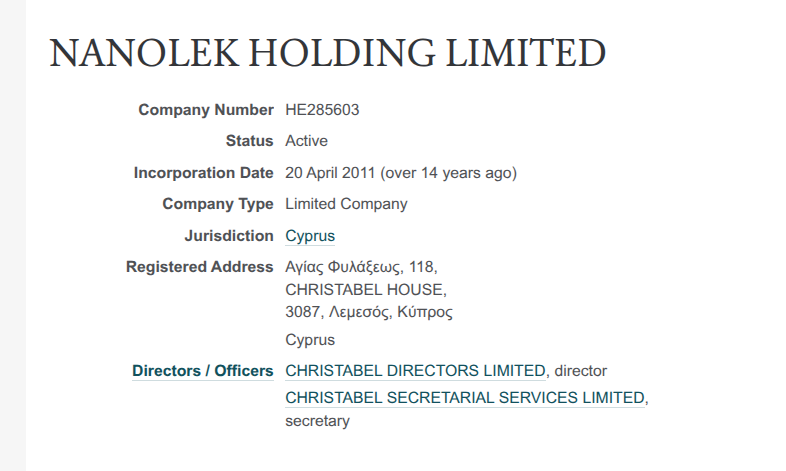This screenshot has height=471, width=786.
Task: Click the Incorporation Date label
Action: tap(203, 173)
